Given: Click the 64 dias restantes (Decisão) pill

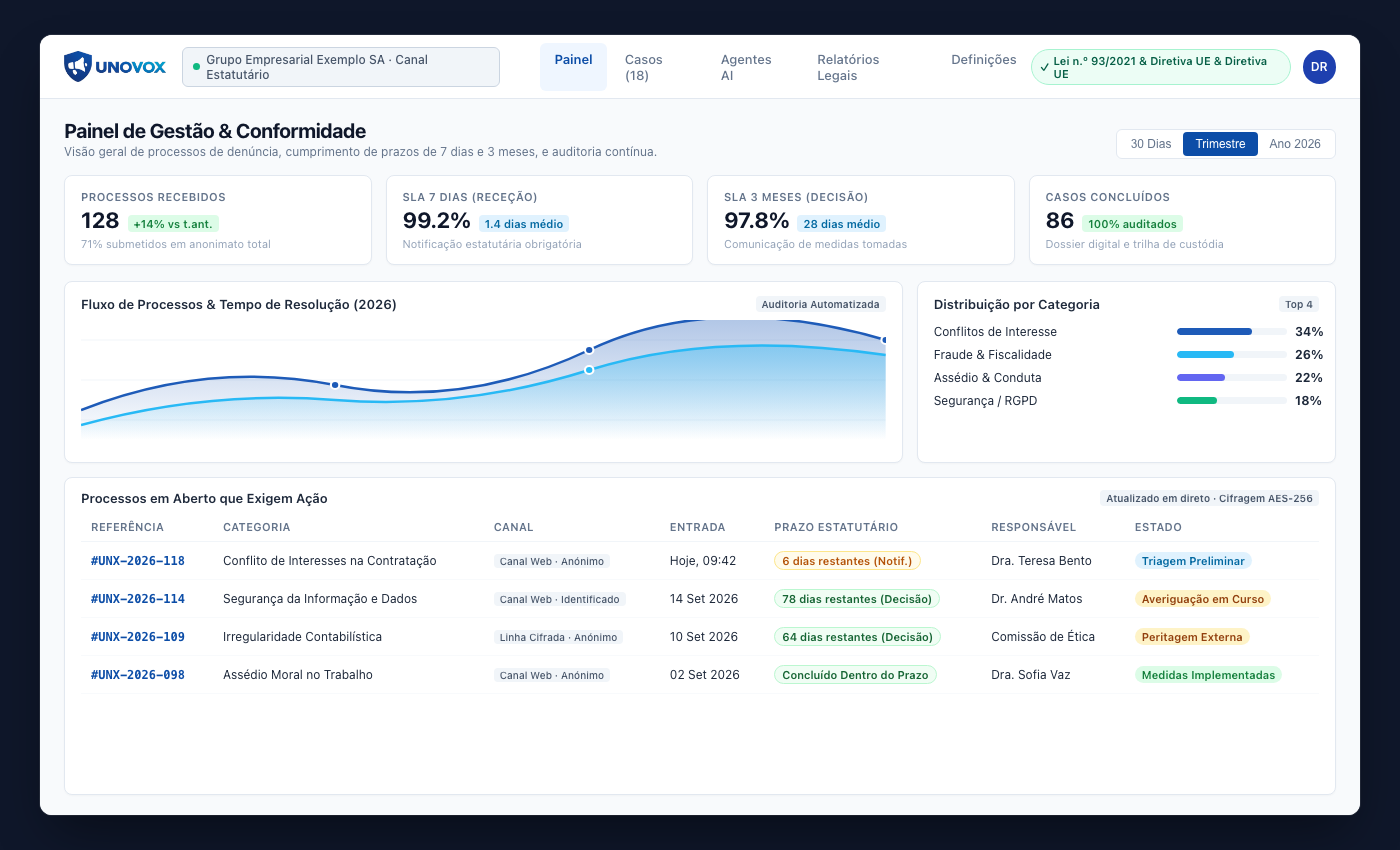Looking at the screenshot, I should click(x=857, y=637).
